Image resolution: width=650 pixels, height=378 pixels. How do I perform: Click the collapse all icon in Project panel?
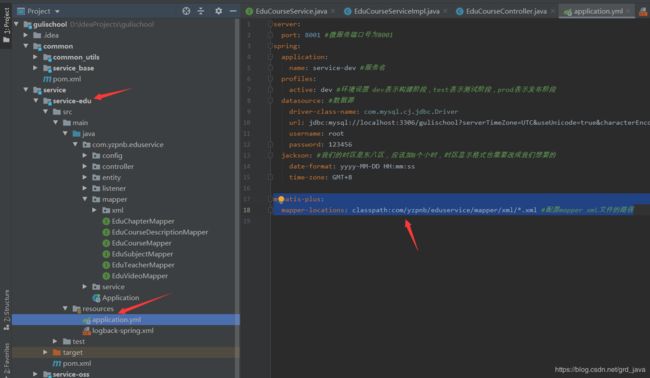(201, 11)
